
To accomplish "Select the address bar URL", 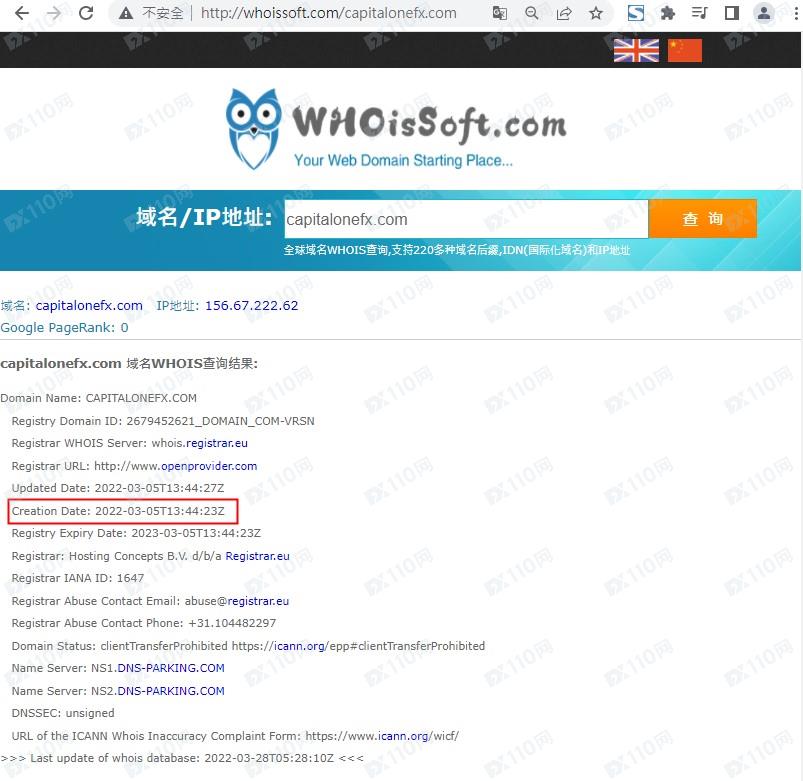I will point(328,13).
